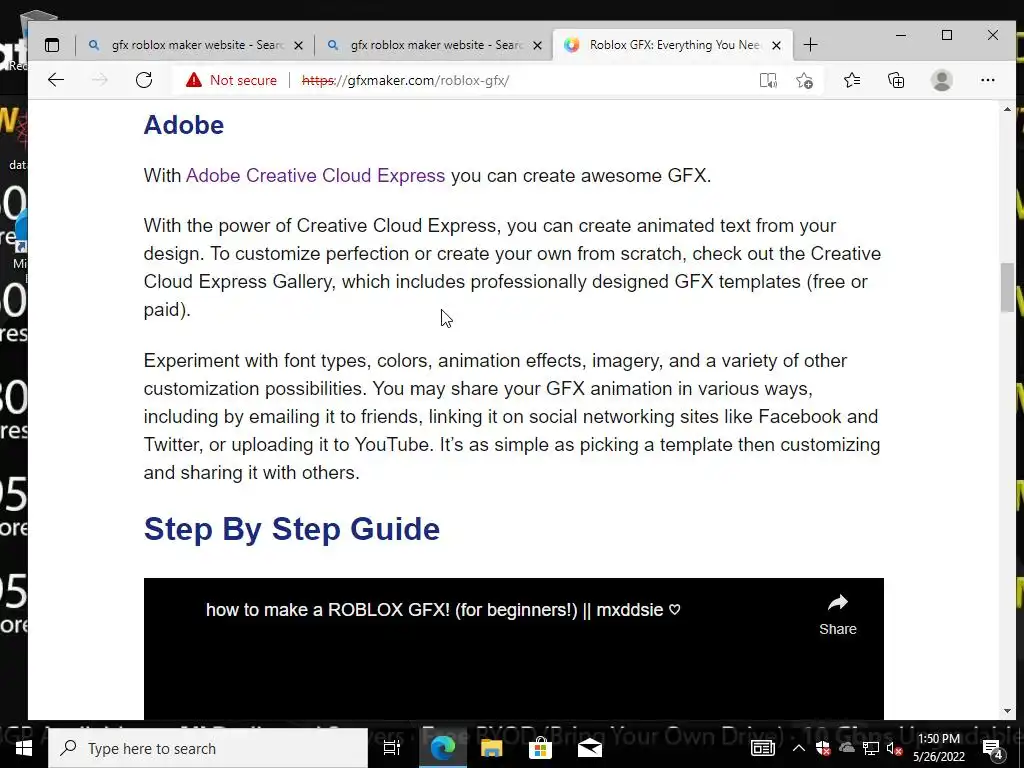Image resolution: width=1024 pixels, height=768 pixels.
Task: Open Task View on the taskbar
Action: pos(391,748)
